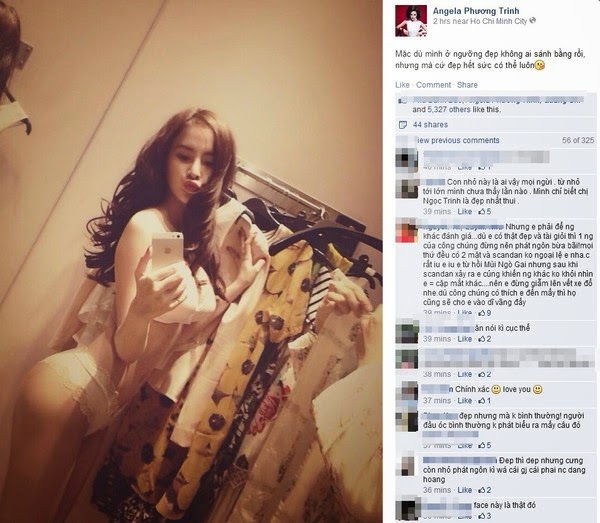Open the Angela Phương Trinh profile name link

tap(476, 11)
